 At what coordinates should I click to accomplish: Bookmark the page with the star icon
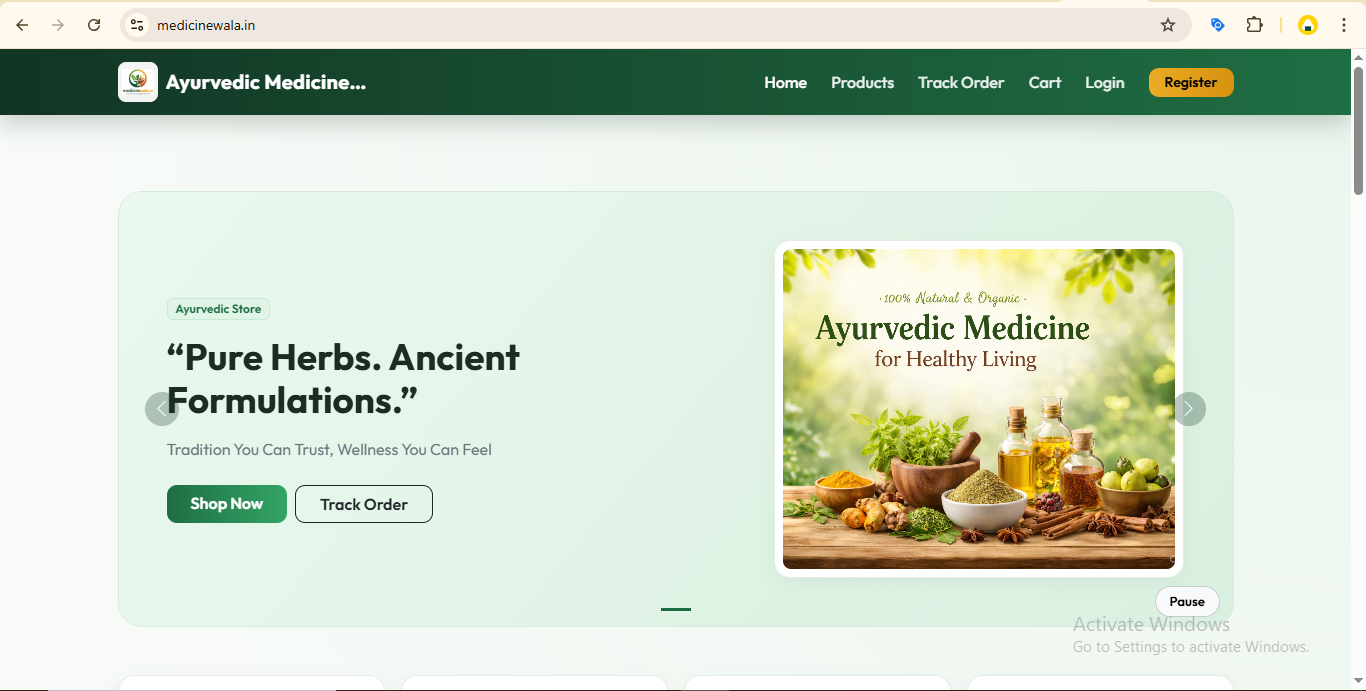[1167, 25]
